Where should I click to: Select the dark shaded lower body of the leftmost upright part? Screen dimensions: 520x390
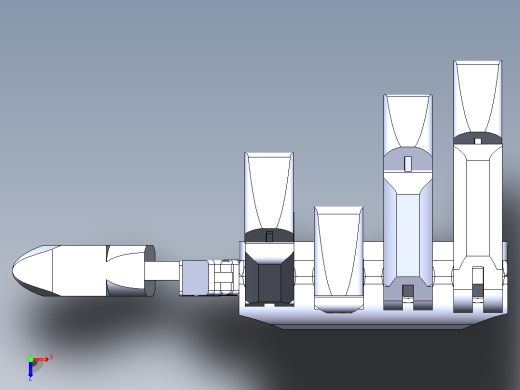pyautogui.click(x=269, y=278)
